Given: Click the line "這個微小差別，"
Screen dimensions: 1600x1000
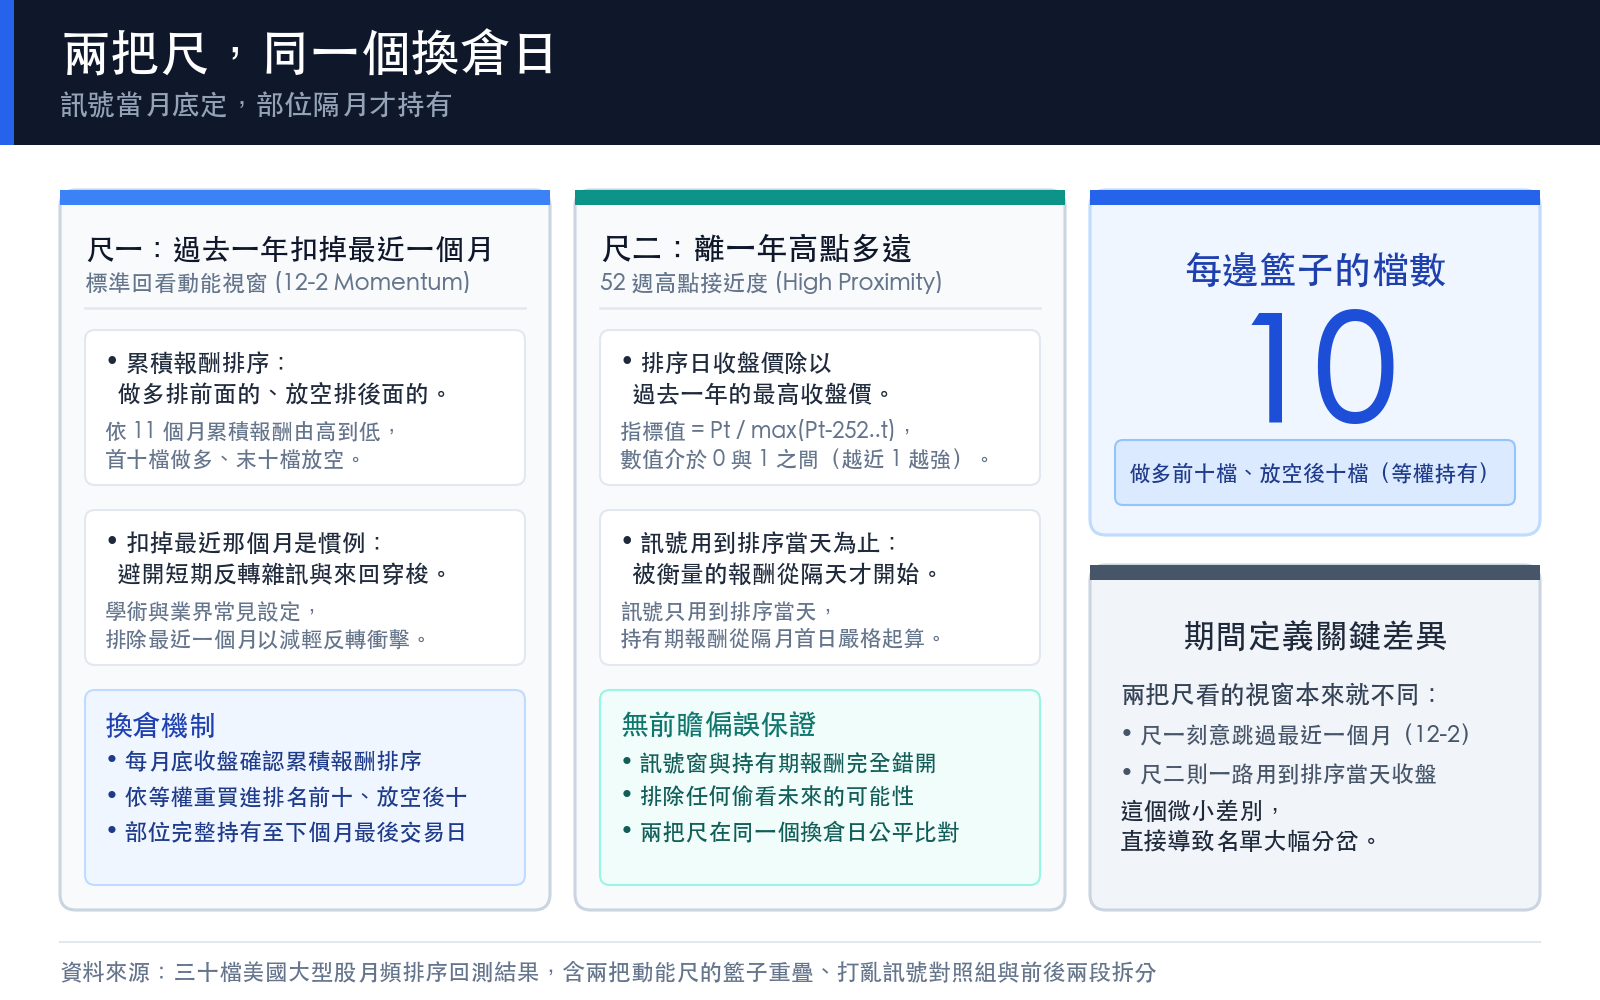Looking at the screenshot, I should pos(1202,811).
